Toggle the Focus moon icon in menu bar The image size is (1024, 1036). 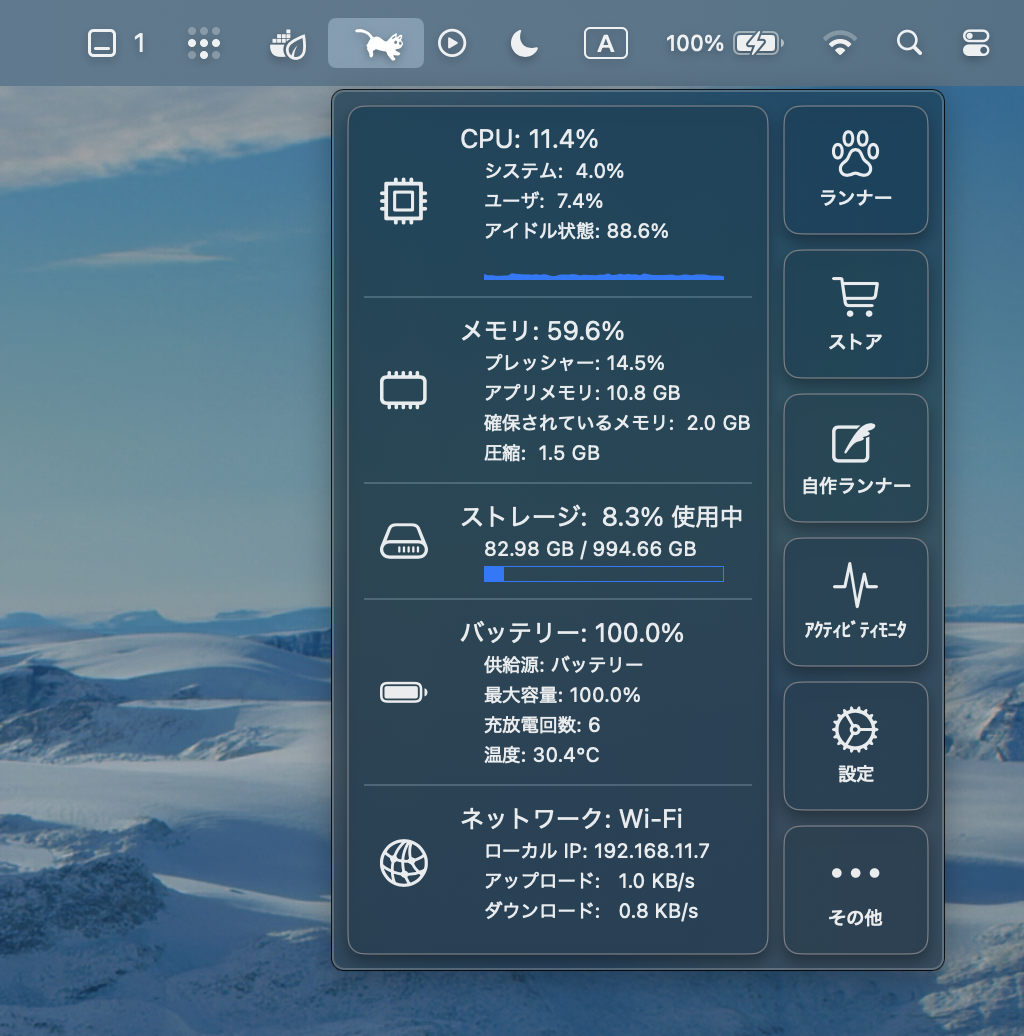[x=524, y=44]
